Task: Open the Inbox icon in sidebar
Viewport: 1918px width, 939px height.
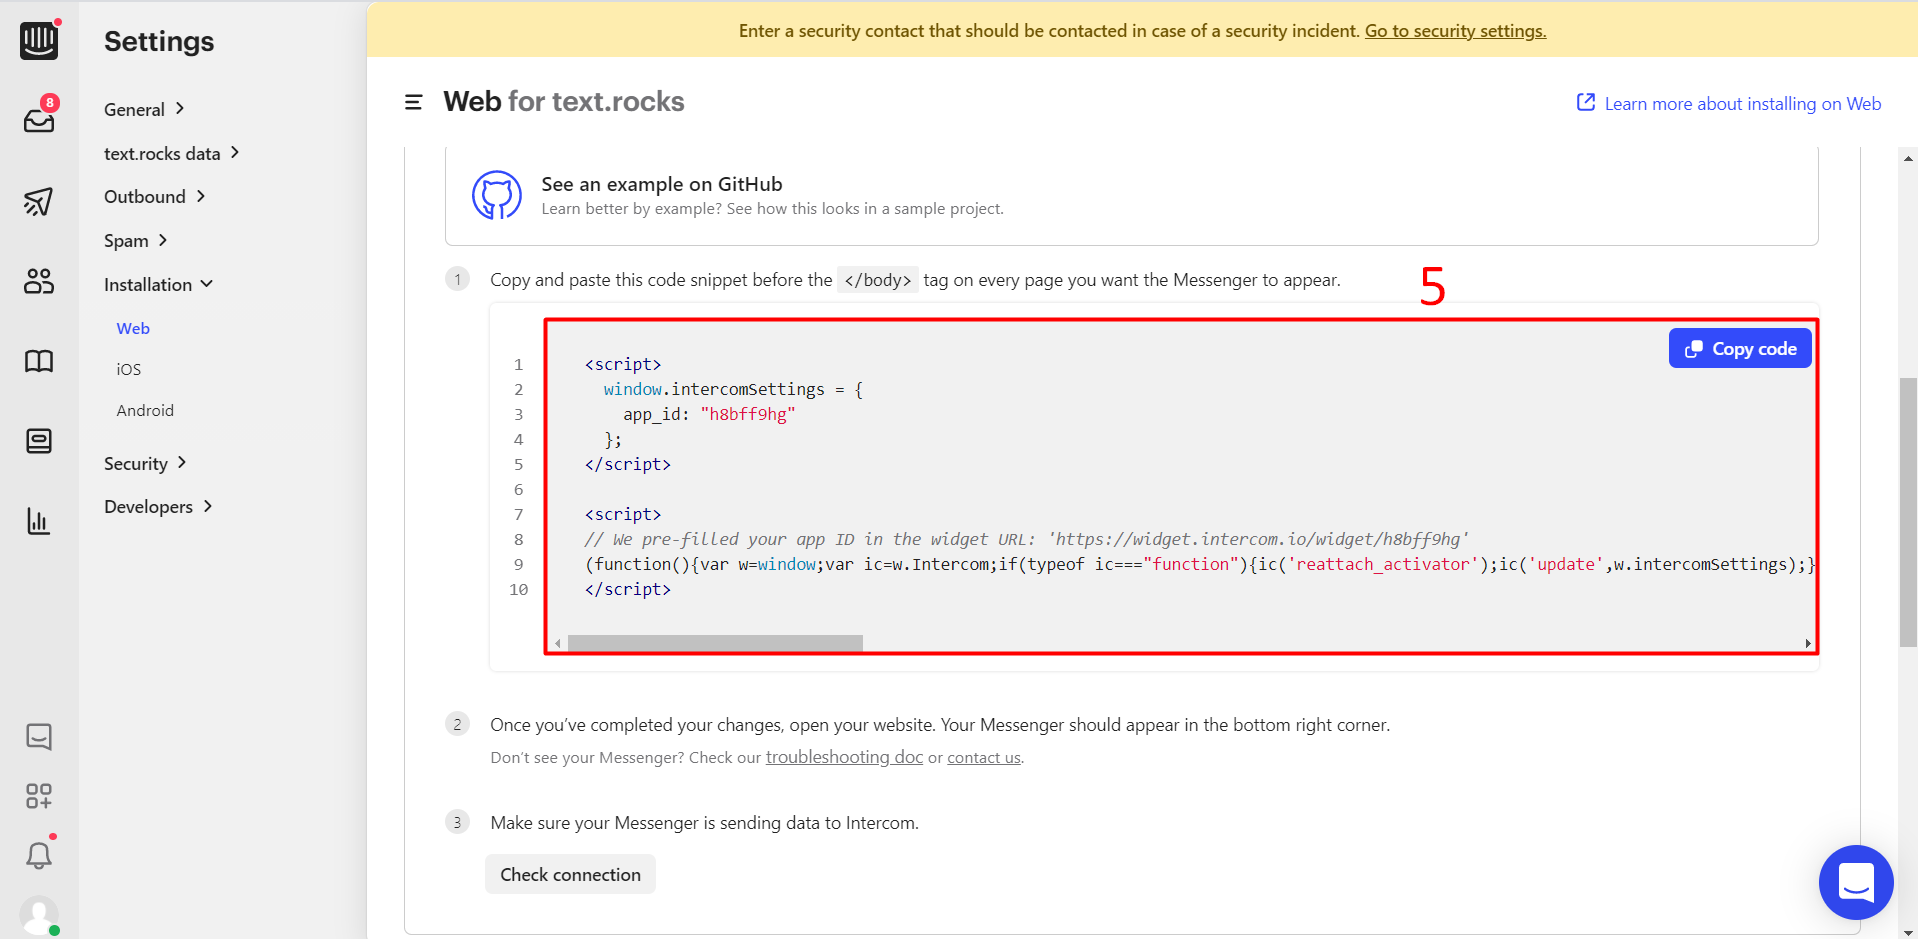Action: pyautogui.click(x=39, y=120)
